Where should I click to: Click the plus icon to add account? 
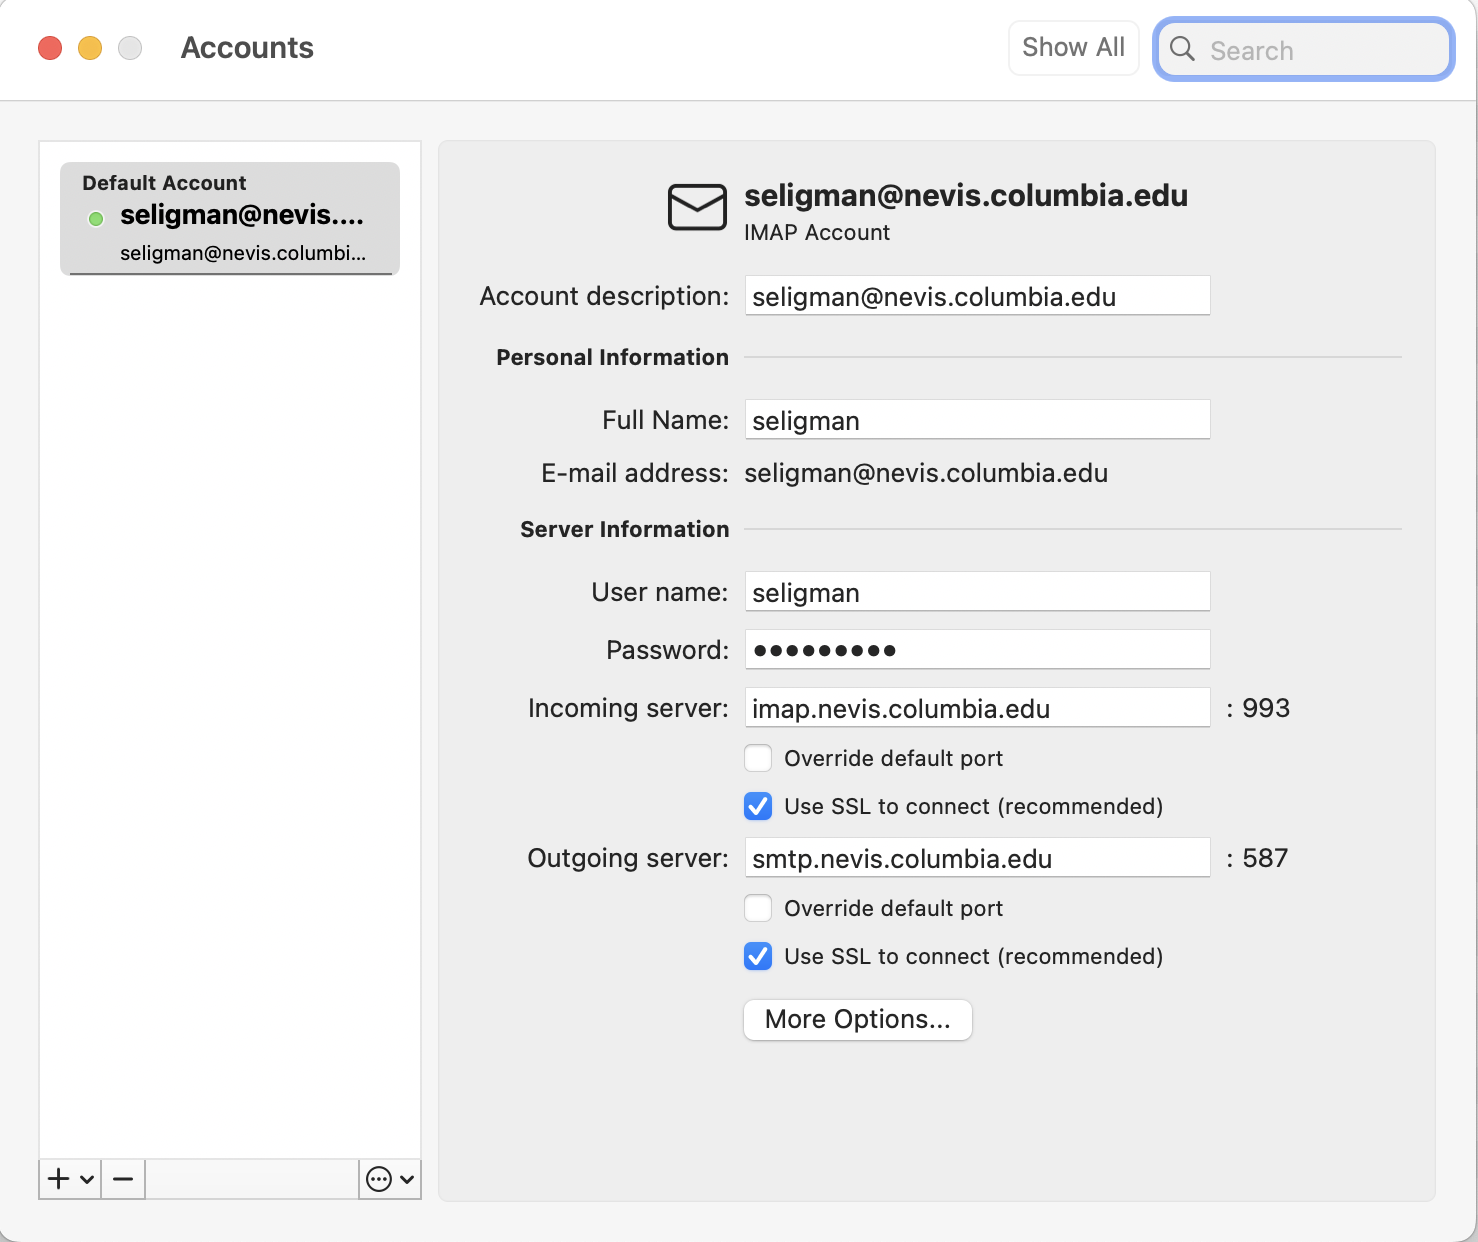click(x=59, y=1179)
